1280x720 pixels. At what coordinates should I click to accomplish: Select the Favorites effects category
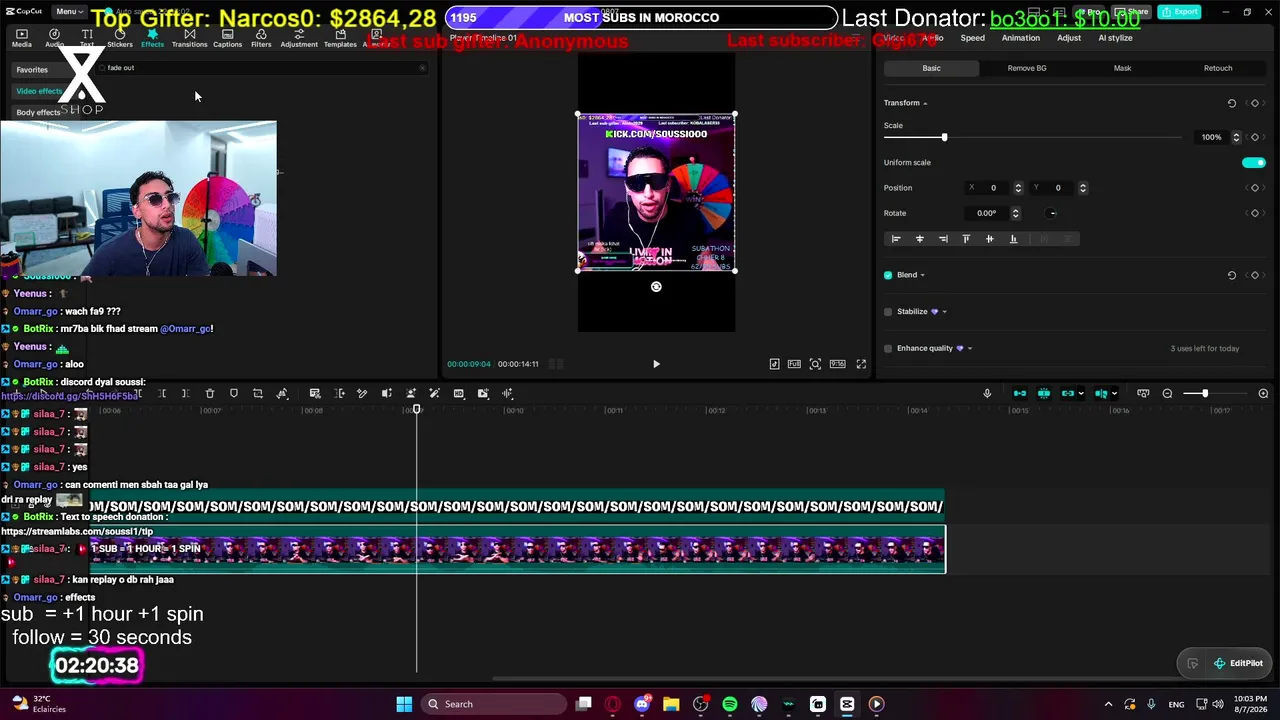coord(32,70)
